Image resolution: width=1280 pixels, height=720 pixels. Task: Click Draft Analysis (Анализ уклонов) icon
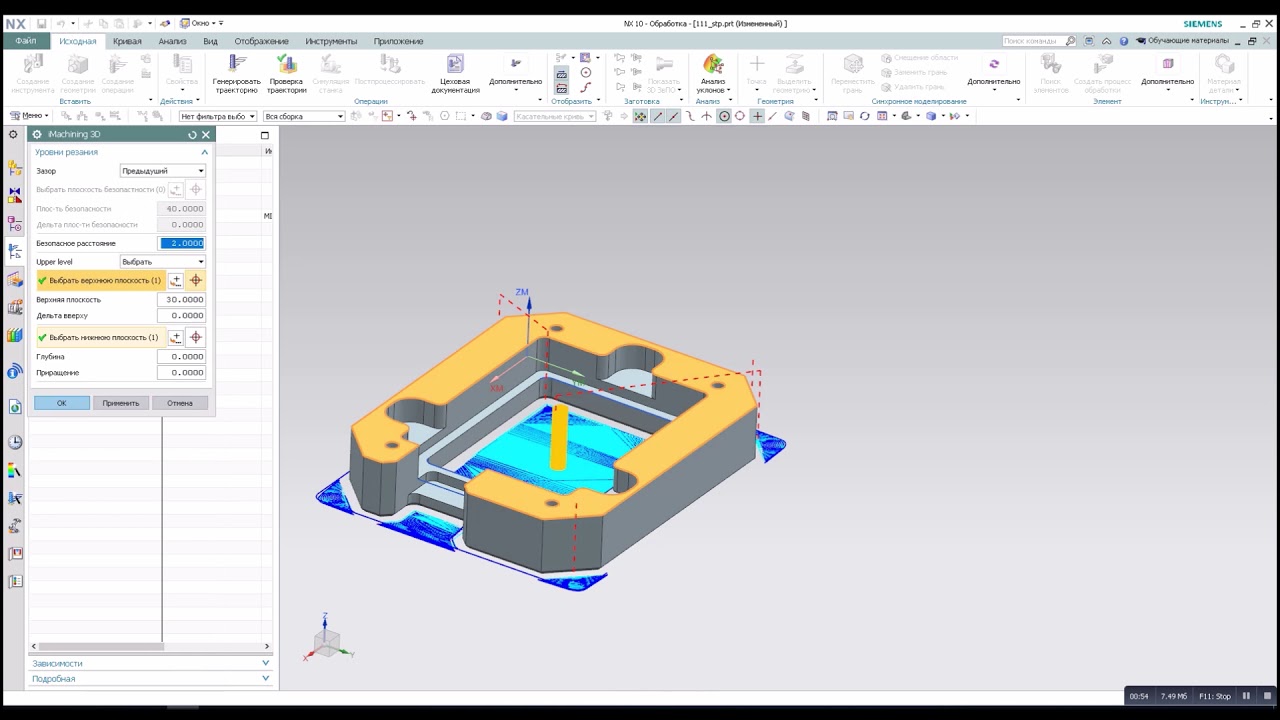713,65
